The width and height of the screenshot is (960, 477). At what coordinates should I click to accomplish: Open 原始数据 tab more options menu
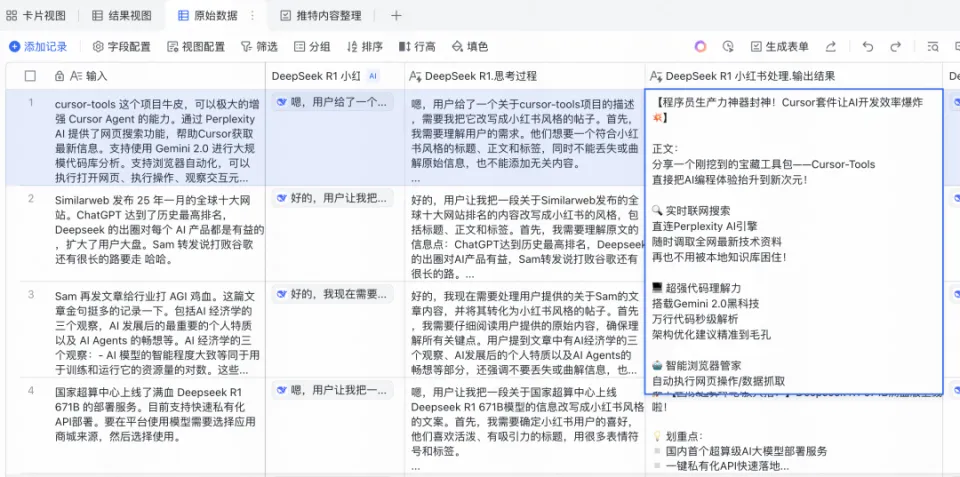252,16
